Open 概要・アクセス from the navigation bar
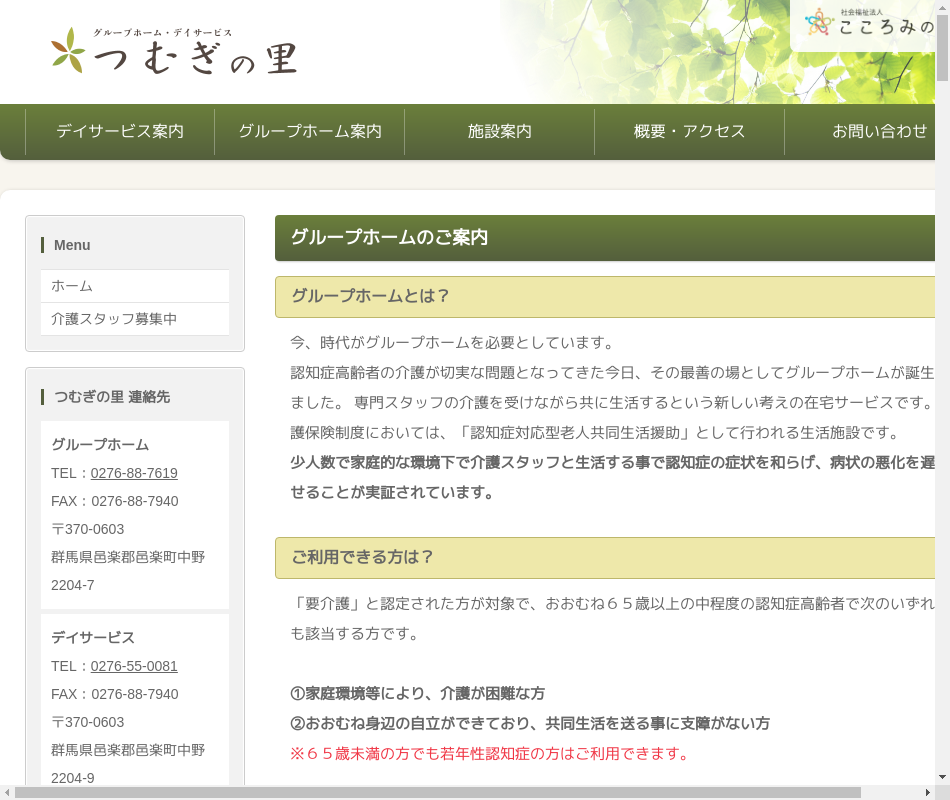 (x=690, y=131)
